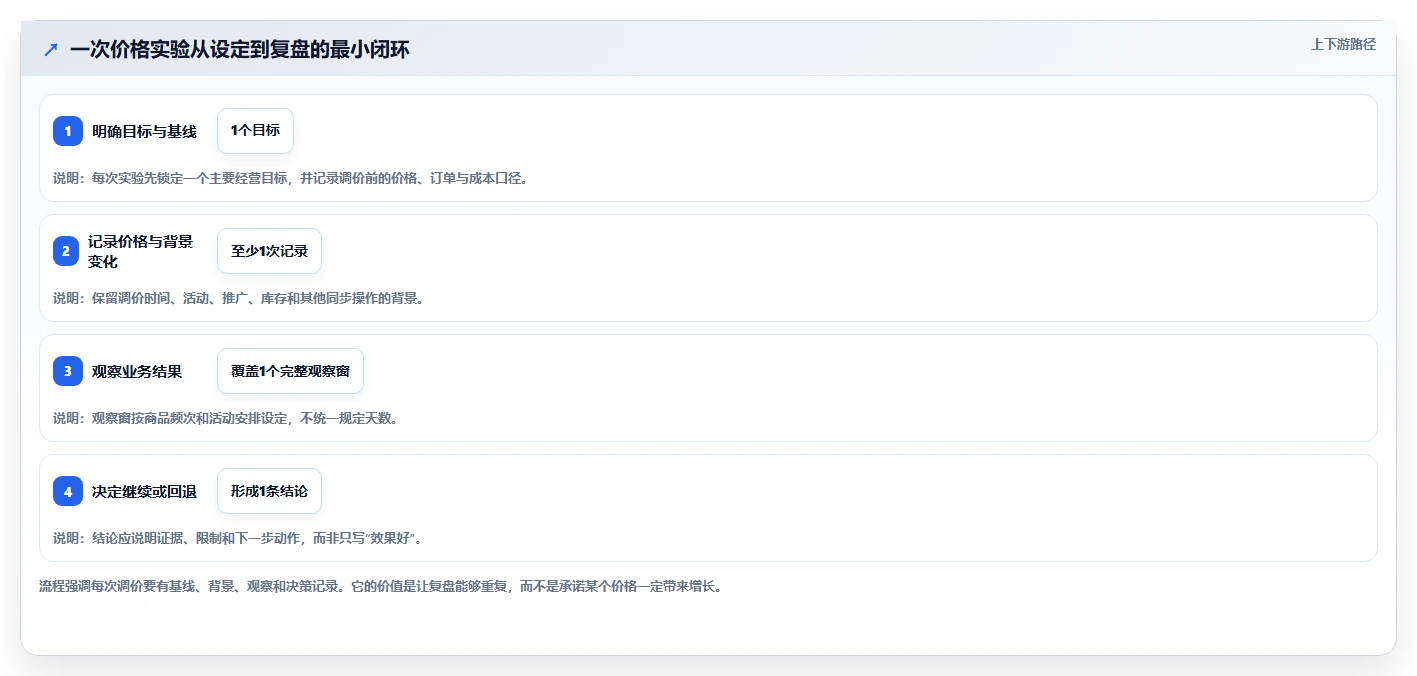
Task: Click the arrow icon beside the title
Action: coord(51,49)
